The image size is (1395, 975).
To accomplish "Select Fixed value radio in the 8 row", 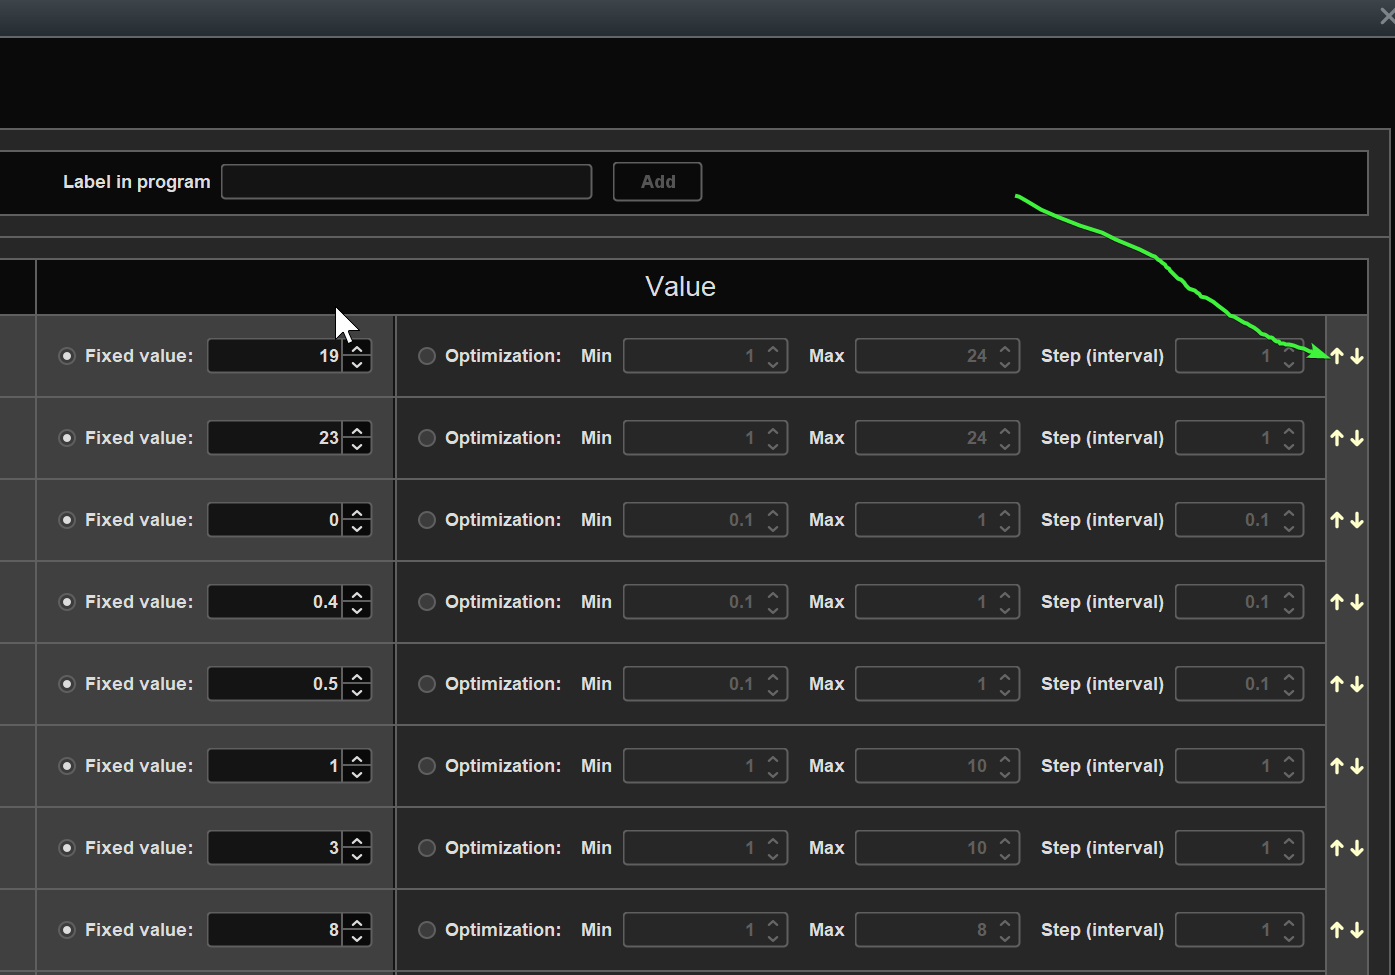I will [67, 930].
